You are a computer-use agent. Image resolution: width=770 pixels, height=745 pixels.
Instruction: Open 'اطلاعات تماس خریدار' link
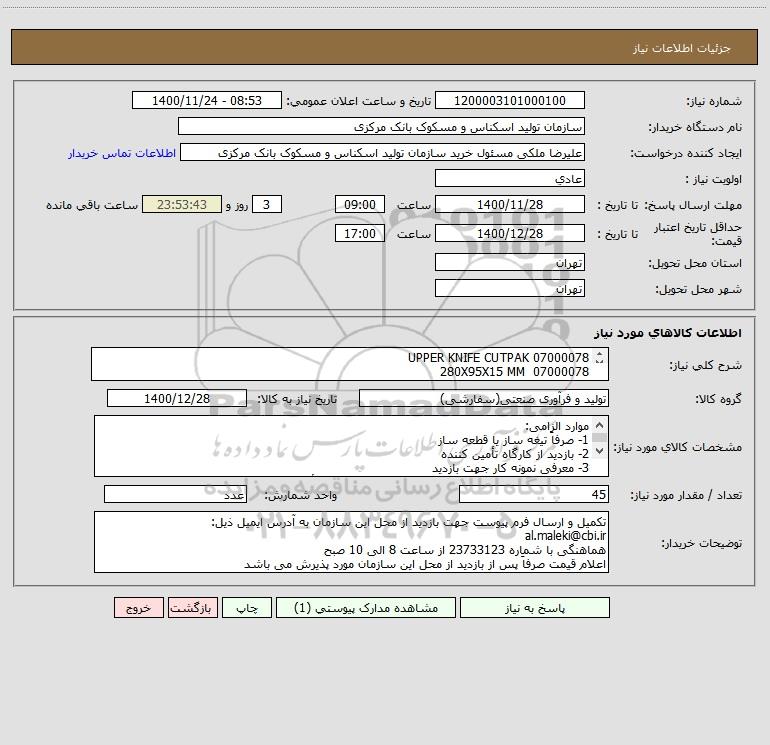point(122,153)
